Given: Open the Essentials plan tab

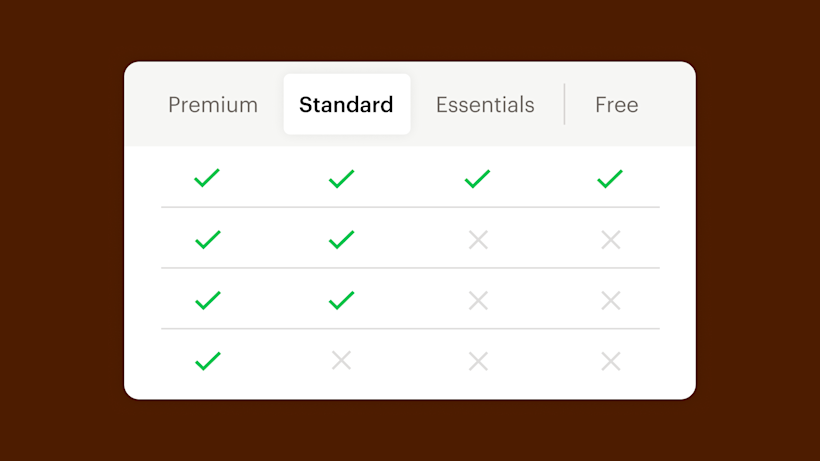Looking at the screenshot, I should (485, 105).
